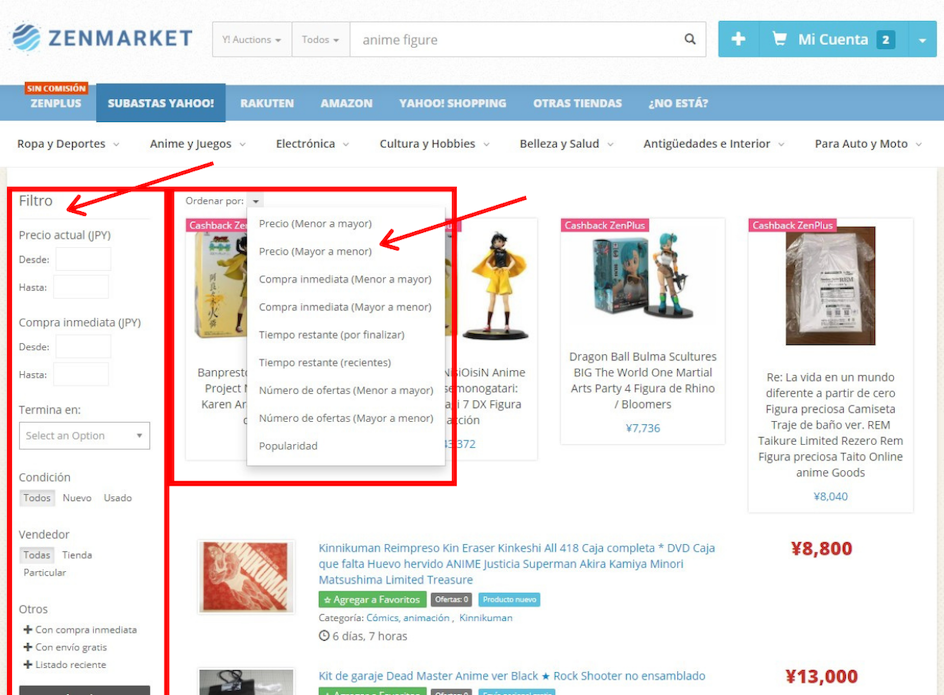The image size is (944, 695).
Task: Click plus icon for Listado reciente
Action: point(28,664)
